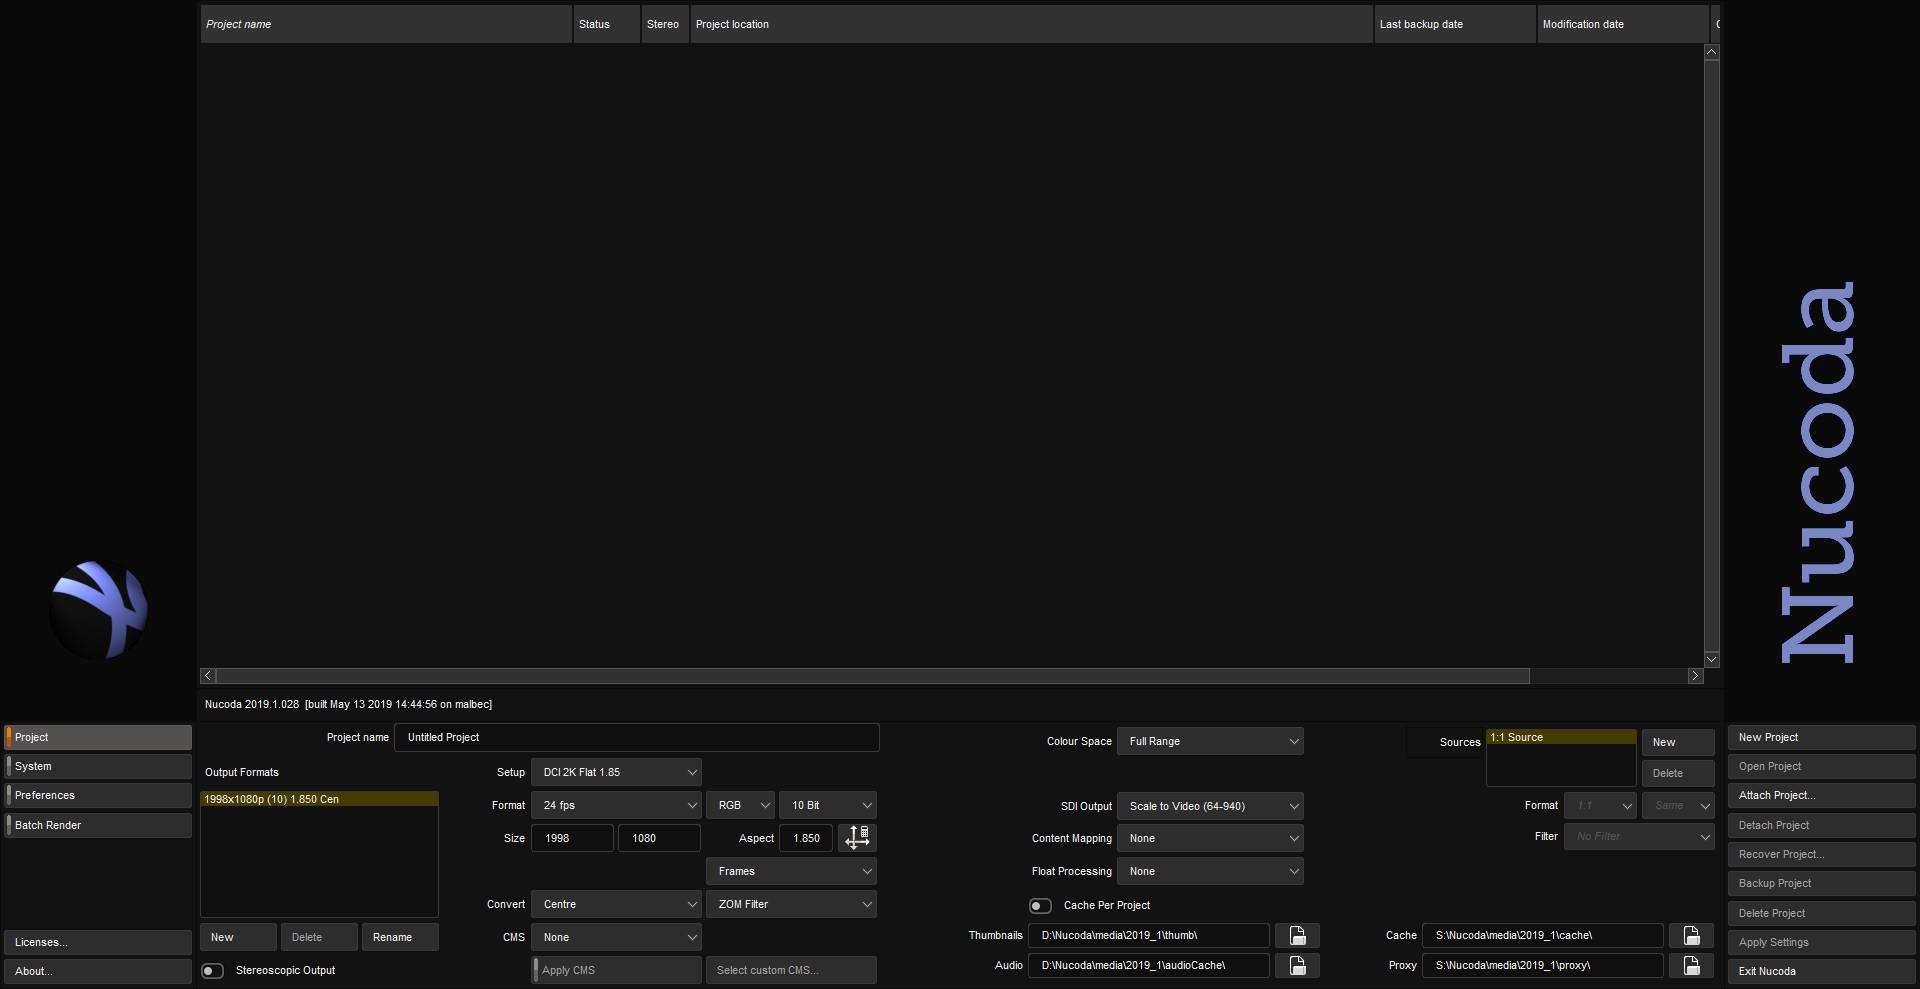The image size is (1920, 989).
Task: Open the SDI Output dropdown
Action: click(x=1210, y=806)
